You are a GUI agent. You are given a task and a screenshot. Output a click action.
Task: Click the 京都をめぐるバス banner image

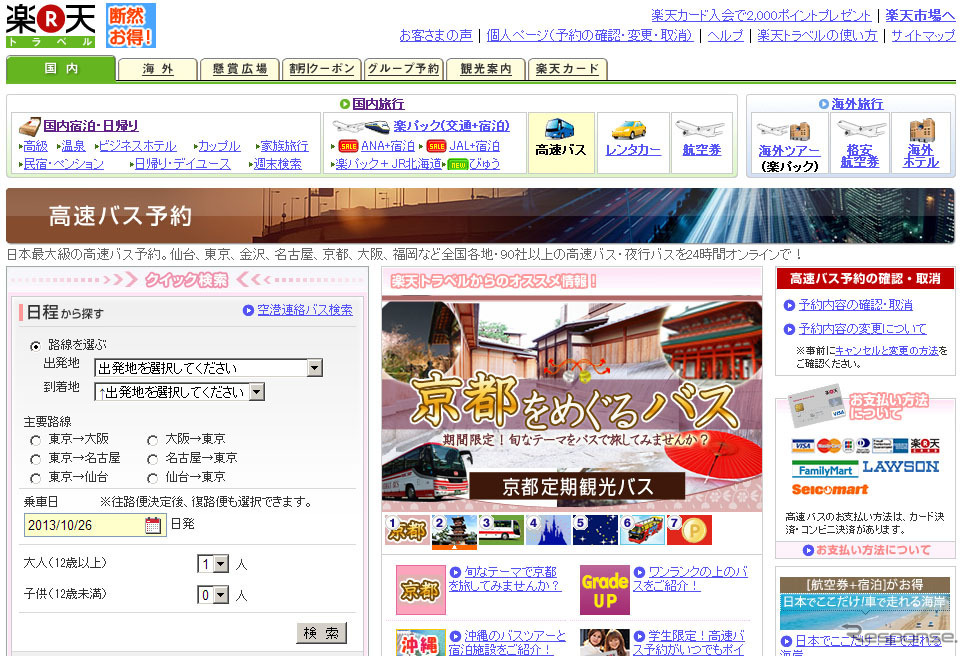pyautogui.click(x=571, y=405)
